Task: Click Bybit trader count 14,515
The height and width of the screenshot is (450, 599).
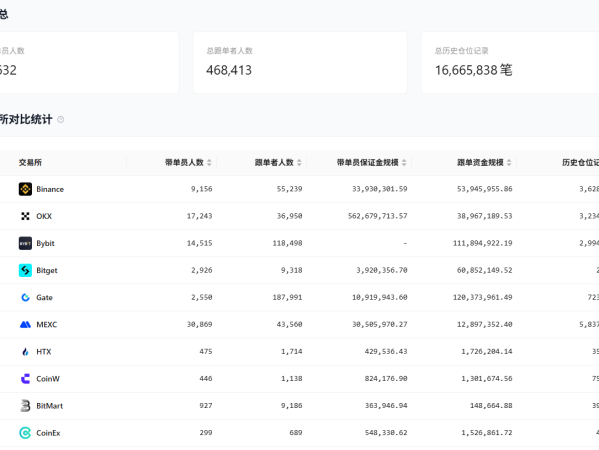Action: coord(199,243)
